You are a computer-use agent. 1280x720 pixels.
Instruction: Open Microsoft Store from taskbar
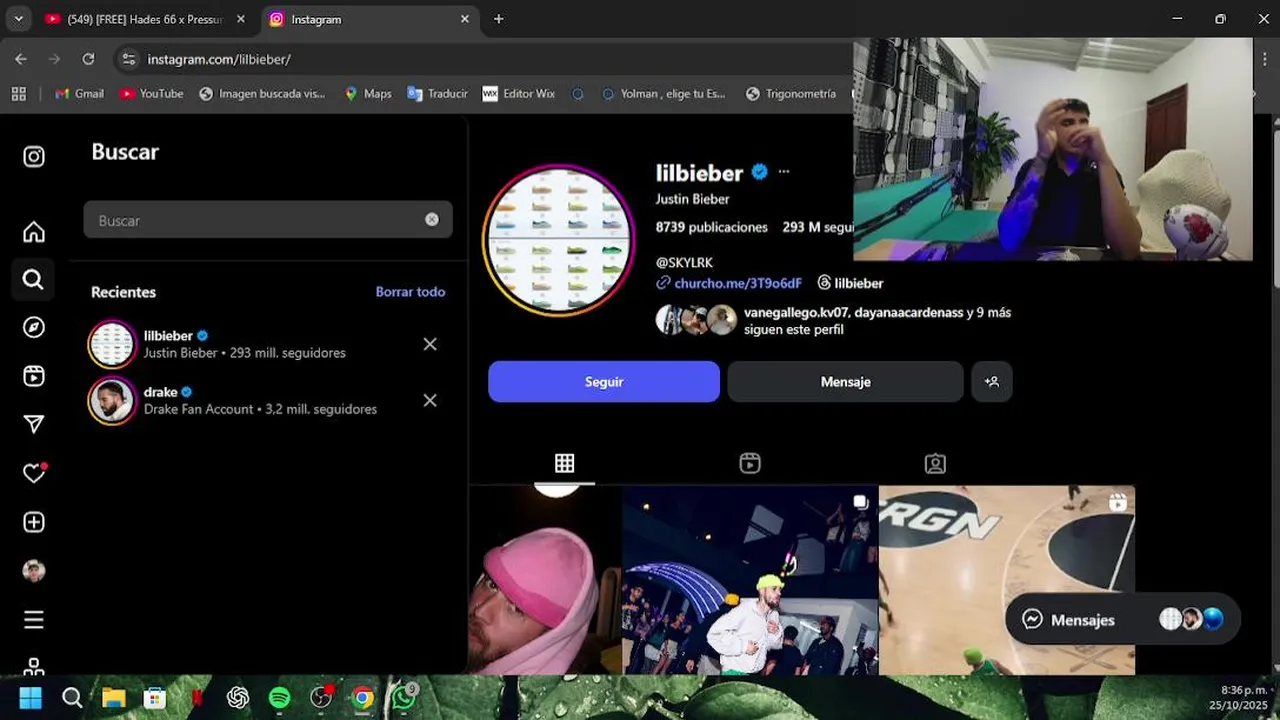click(x=154, y=698)
